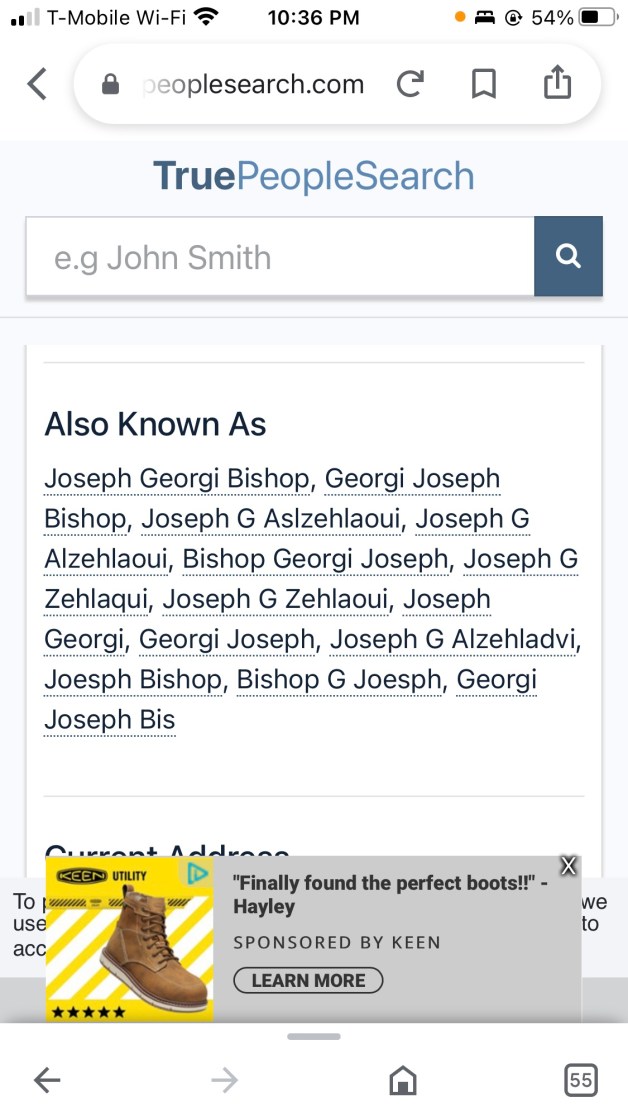Tap the bottom forward arrow
The image size is (628, 1117).
point(225,1080)
